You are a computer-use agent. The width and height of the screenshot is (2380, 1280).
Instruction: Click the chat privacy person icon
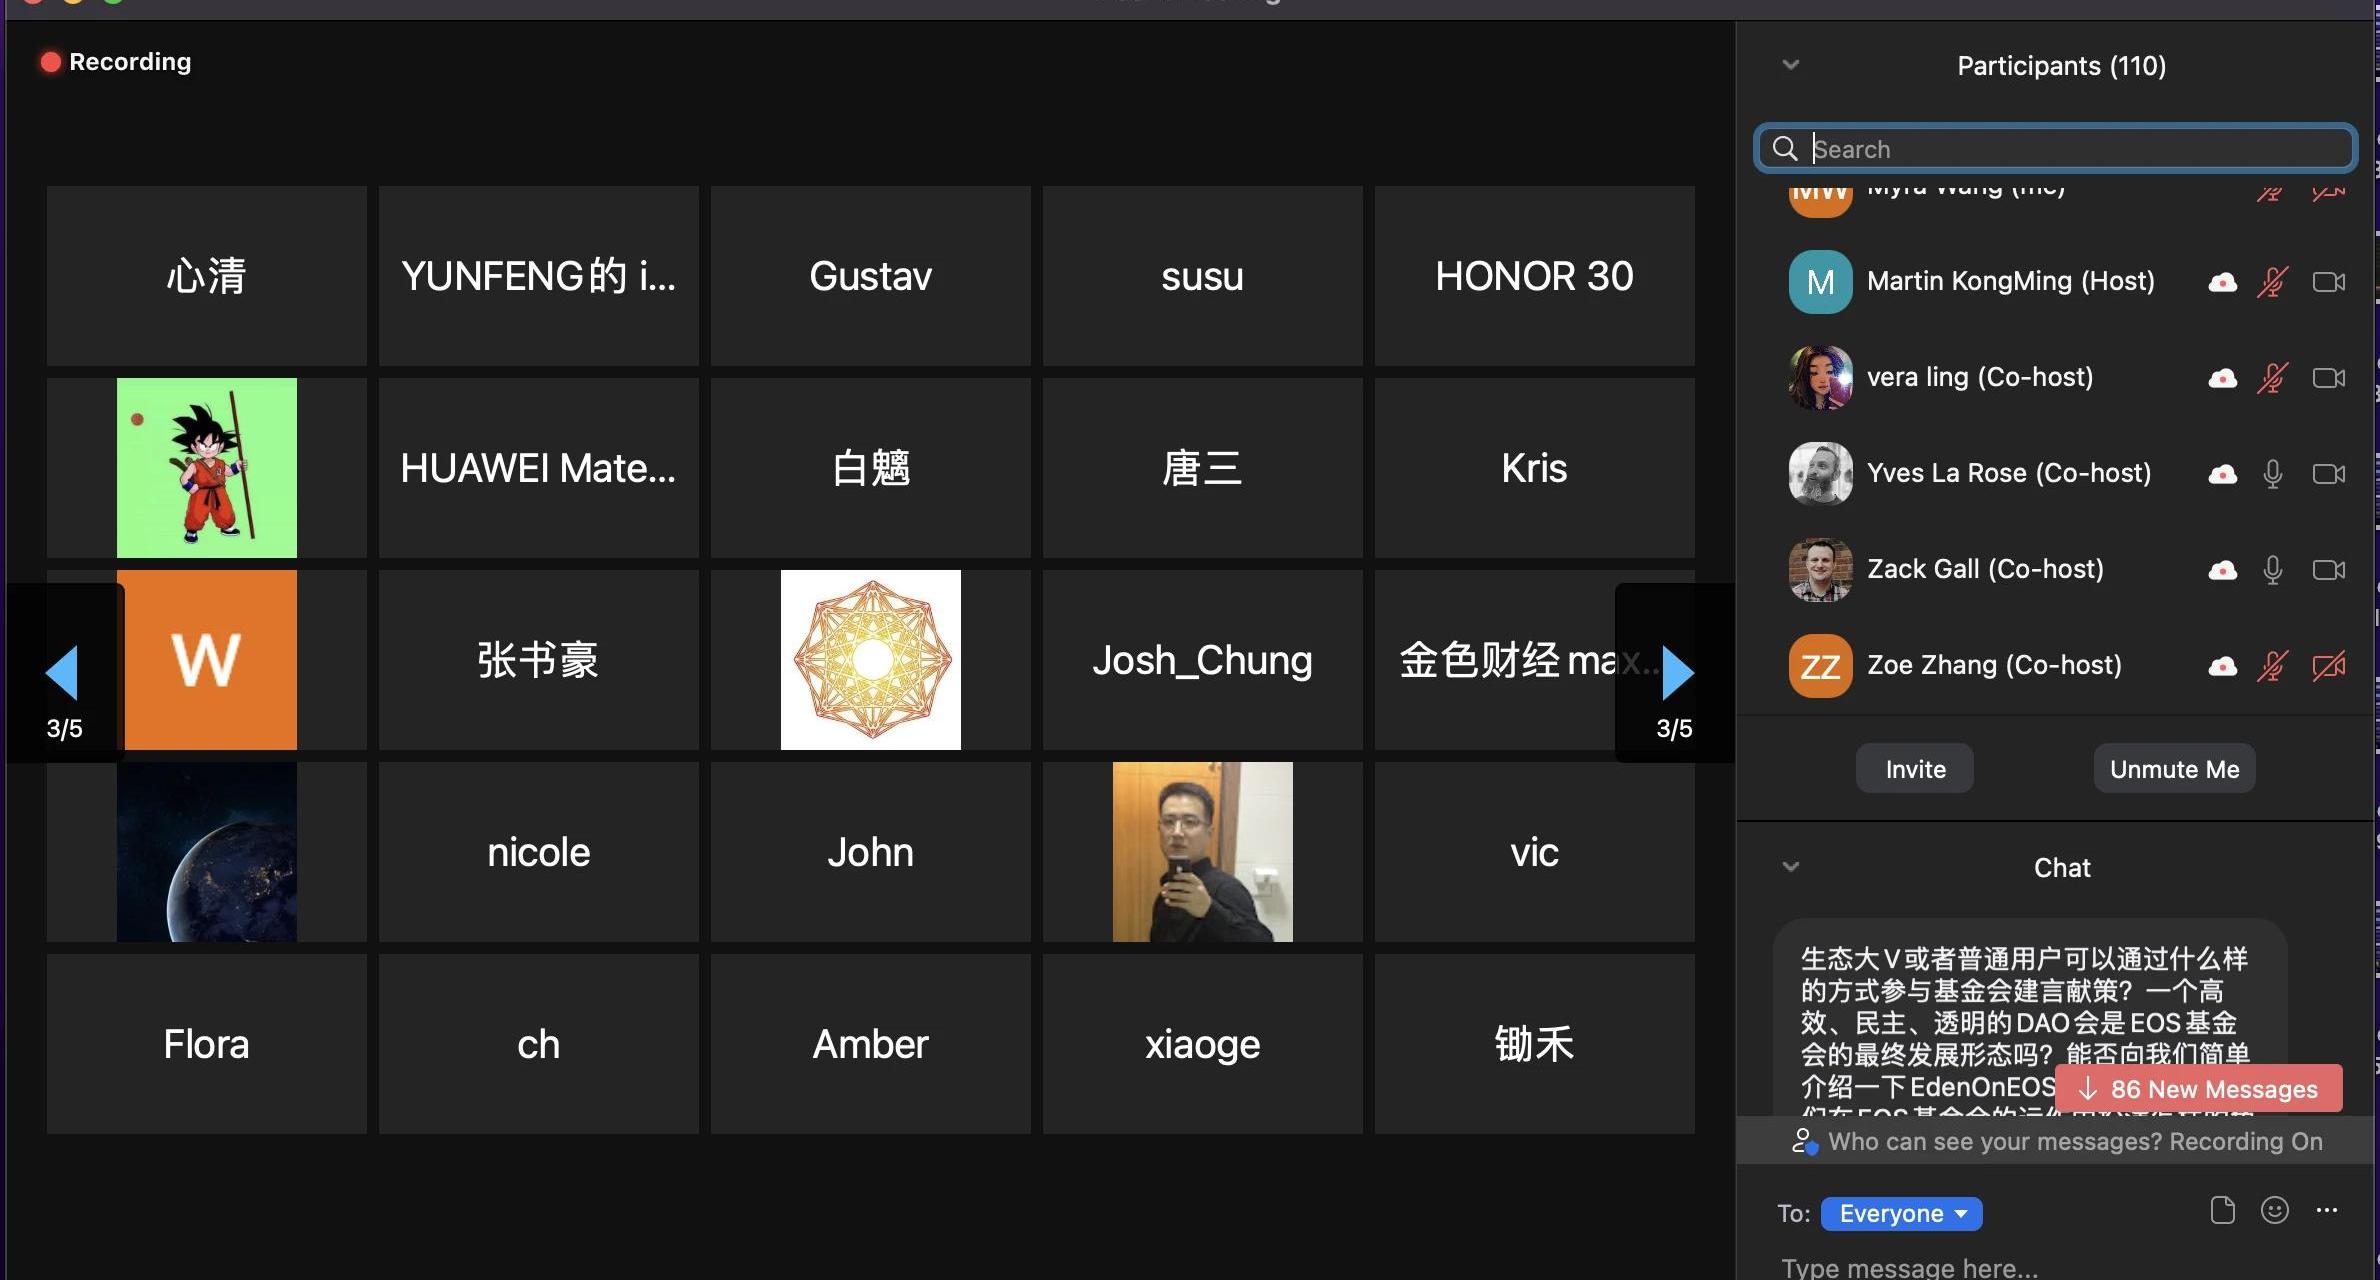point(1803,1141)
